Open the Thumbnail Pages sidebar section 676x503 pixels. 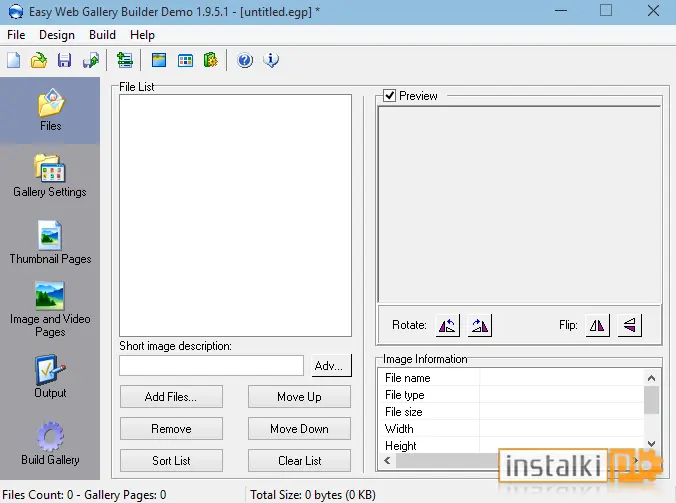[50, 242]
